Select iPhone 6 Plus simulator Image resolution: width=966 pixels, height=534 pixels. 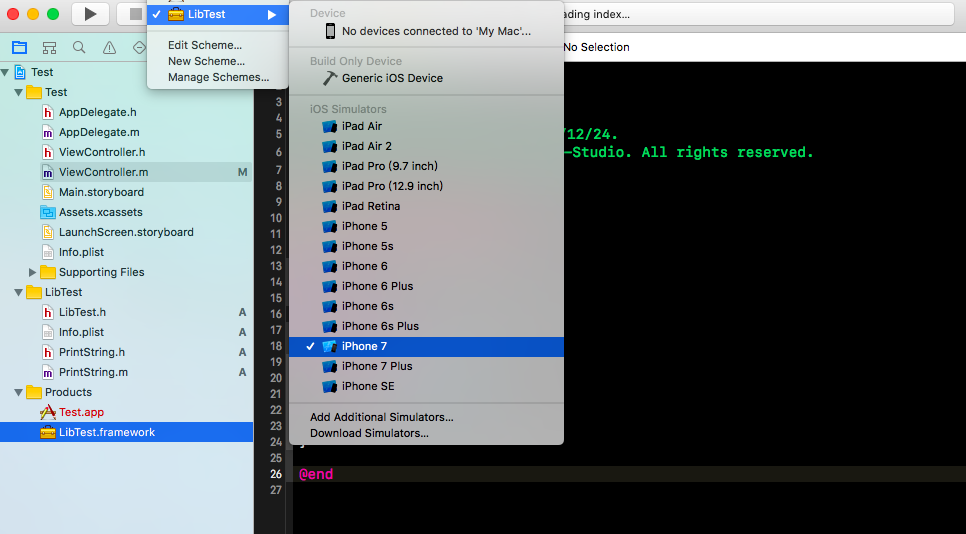(426, 286)
